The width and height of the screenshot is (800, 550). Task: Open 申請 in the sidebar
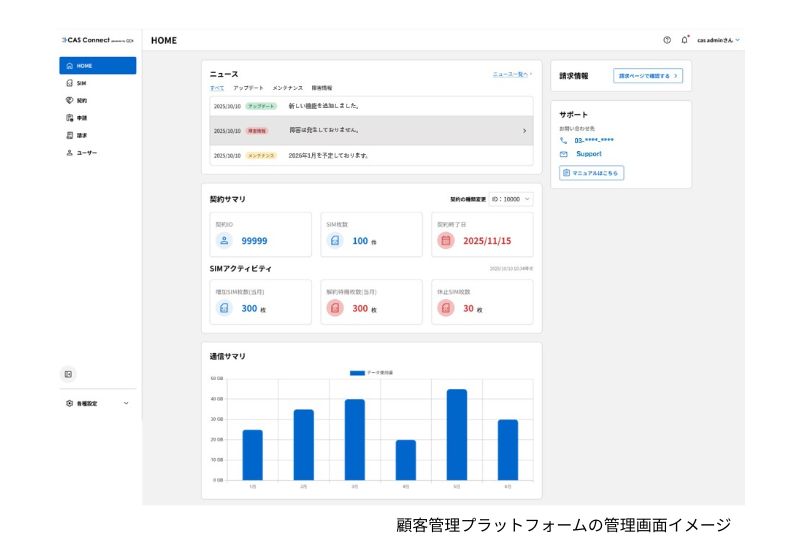[81, 118]
